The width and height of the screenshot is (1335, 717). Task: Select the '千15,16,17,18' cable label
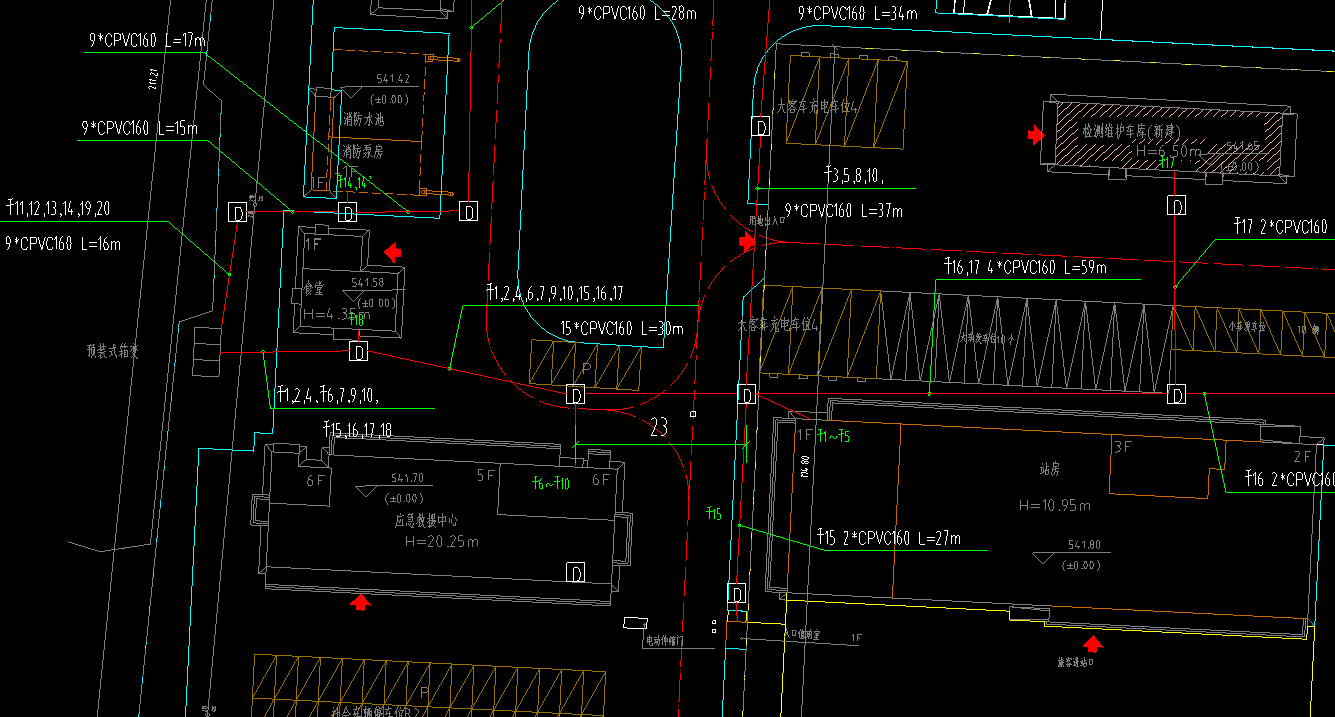coord(357,429)
